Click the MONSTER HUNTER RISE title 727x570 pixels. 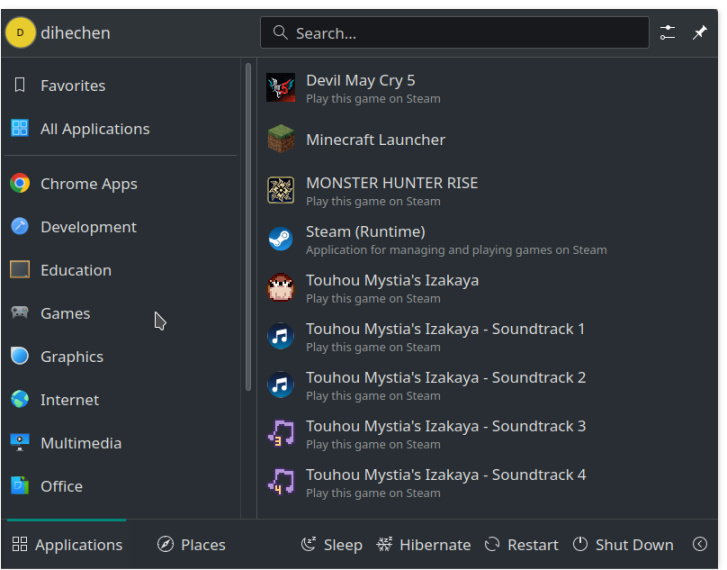tap(392, 183)
